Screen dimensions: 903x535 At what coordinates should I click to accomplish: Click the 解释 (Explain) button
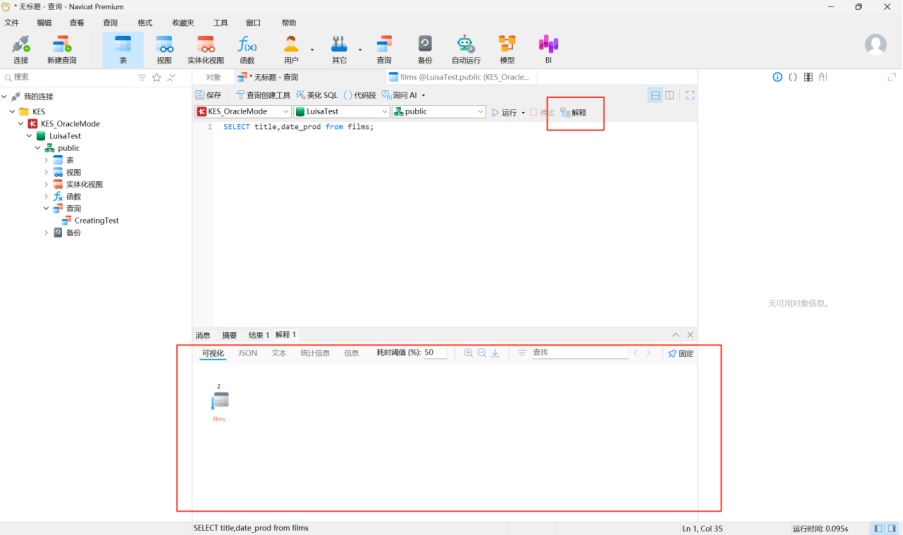point(574,113)
